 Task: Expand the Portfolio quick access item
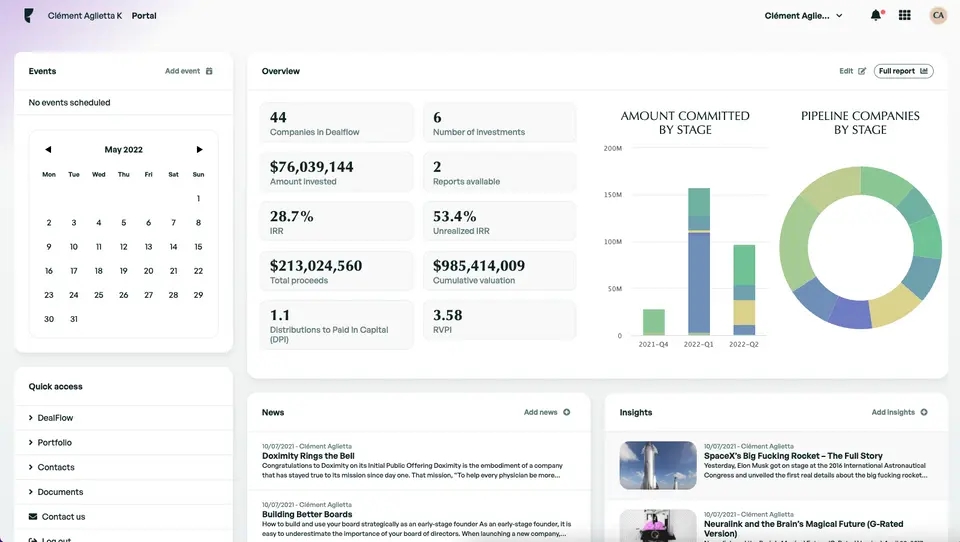click(x=123, y=442)
